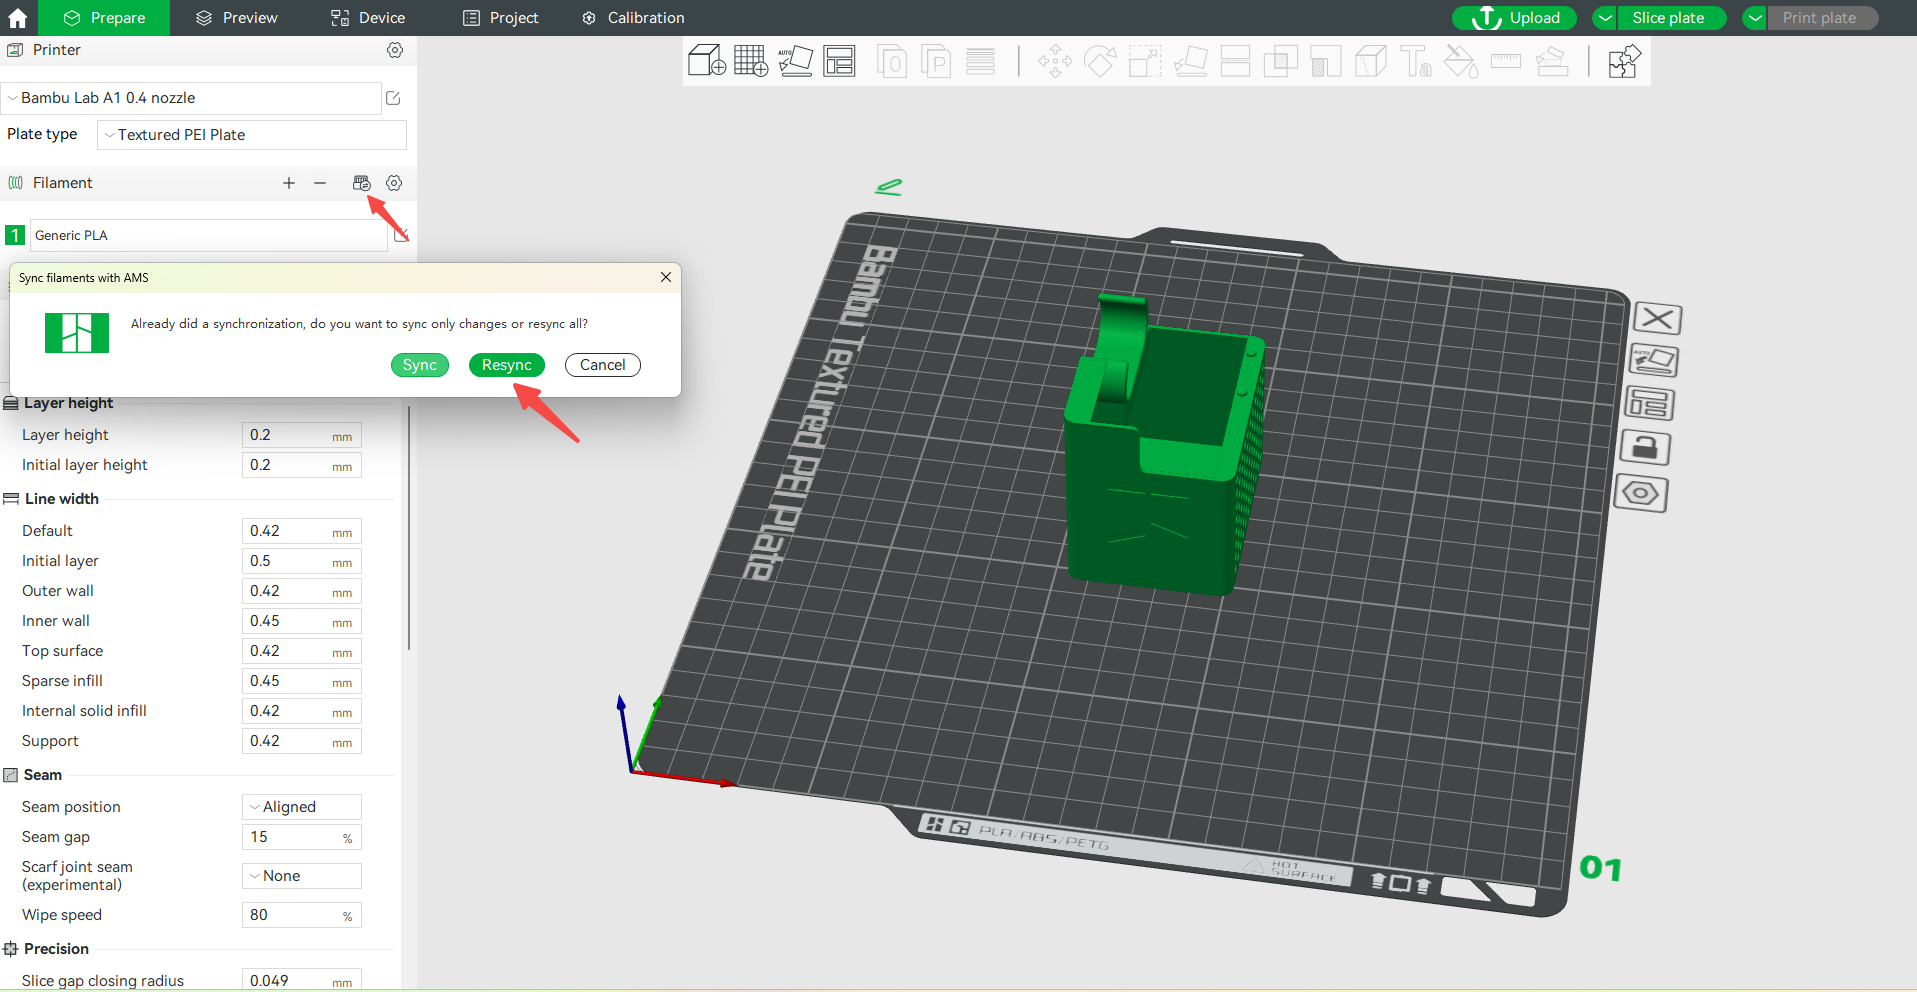The width and height of the screenshot is (1917, 992).
Task: Click the Add model cube icon
Action: pyautogui.click(x=707, y=61)
